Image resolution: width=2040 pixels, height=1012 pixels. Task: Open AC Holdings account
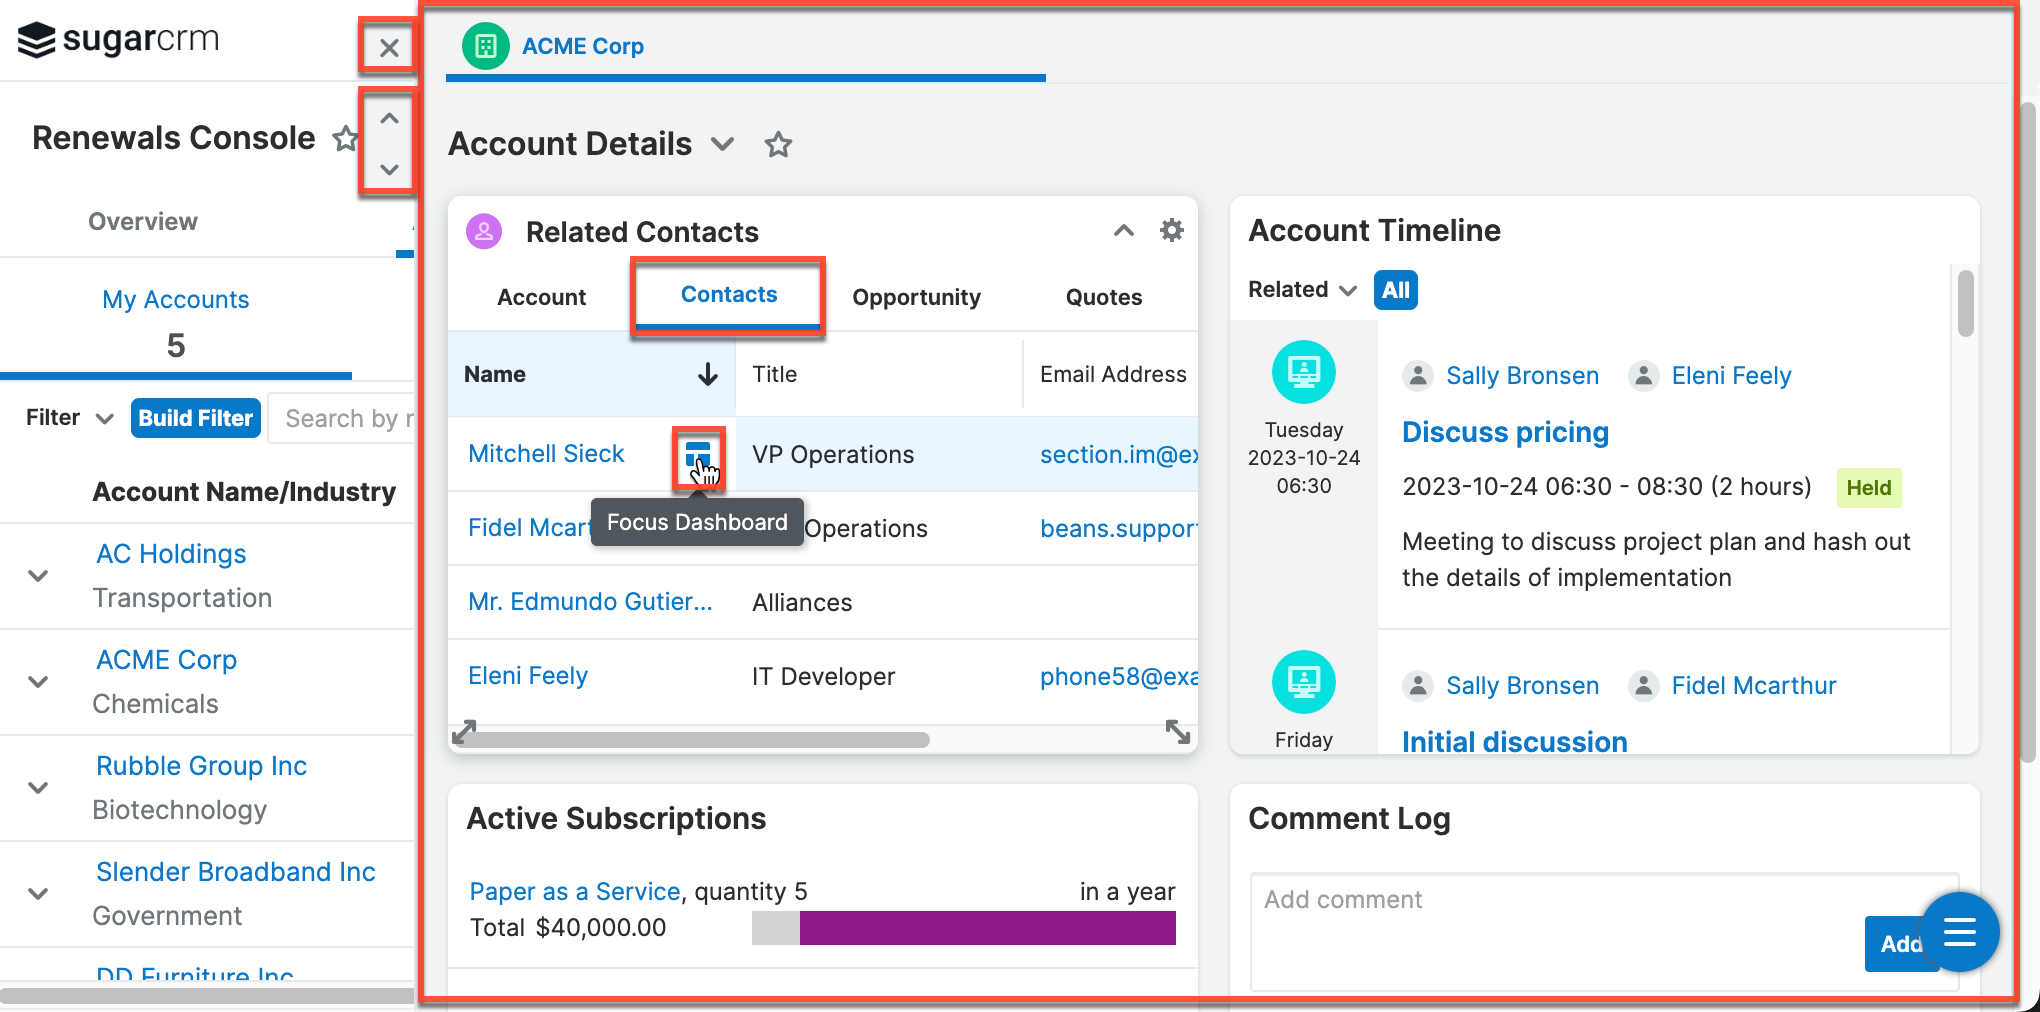[x=171, y=554]
